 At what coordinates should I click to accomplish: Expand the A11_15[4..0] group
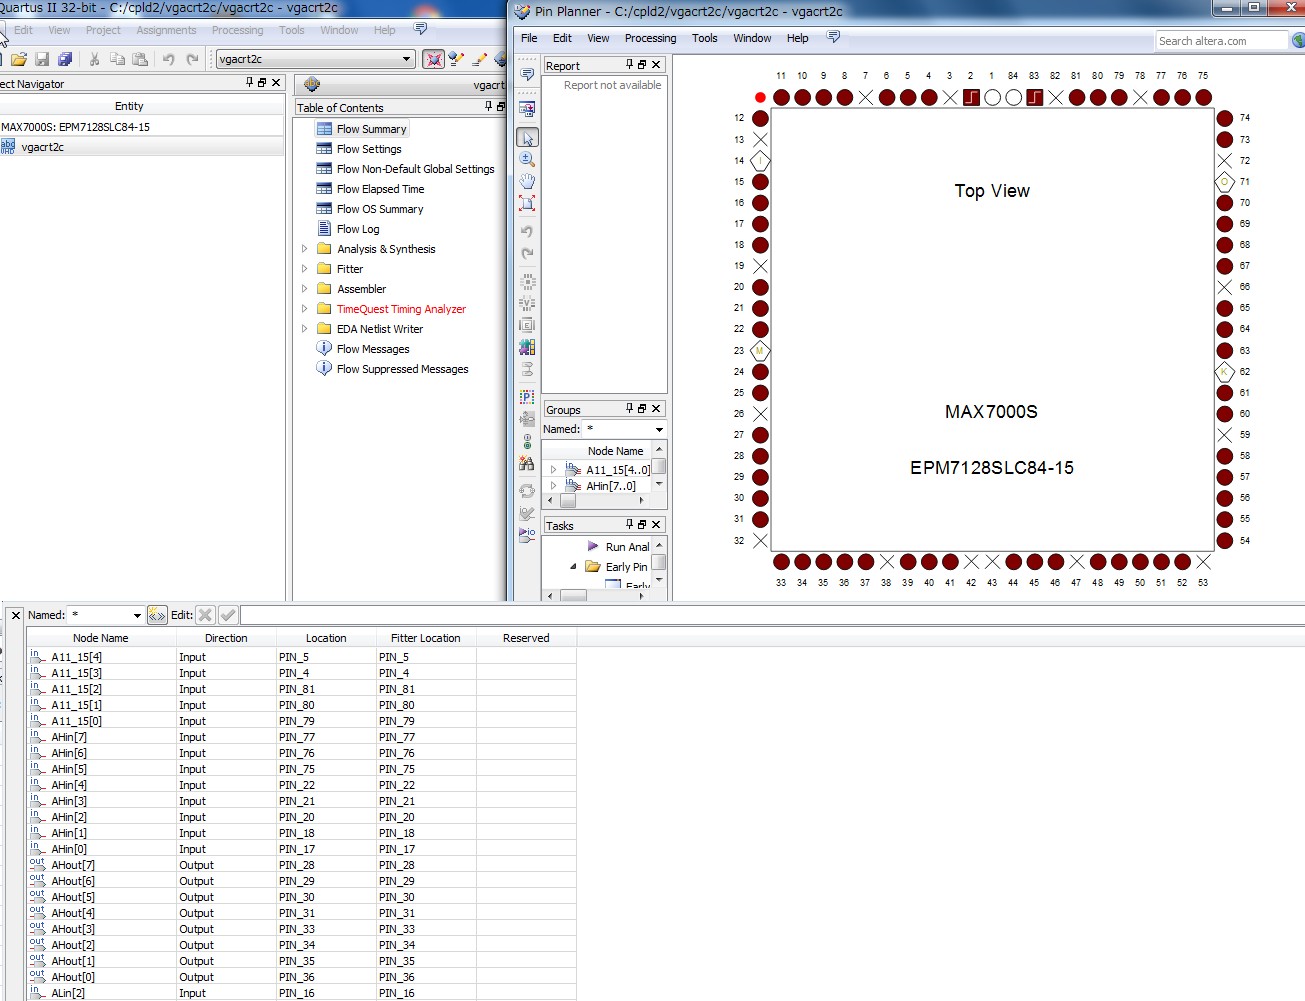coord(553,469)
